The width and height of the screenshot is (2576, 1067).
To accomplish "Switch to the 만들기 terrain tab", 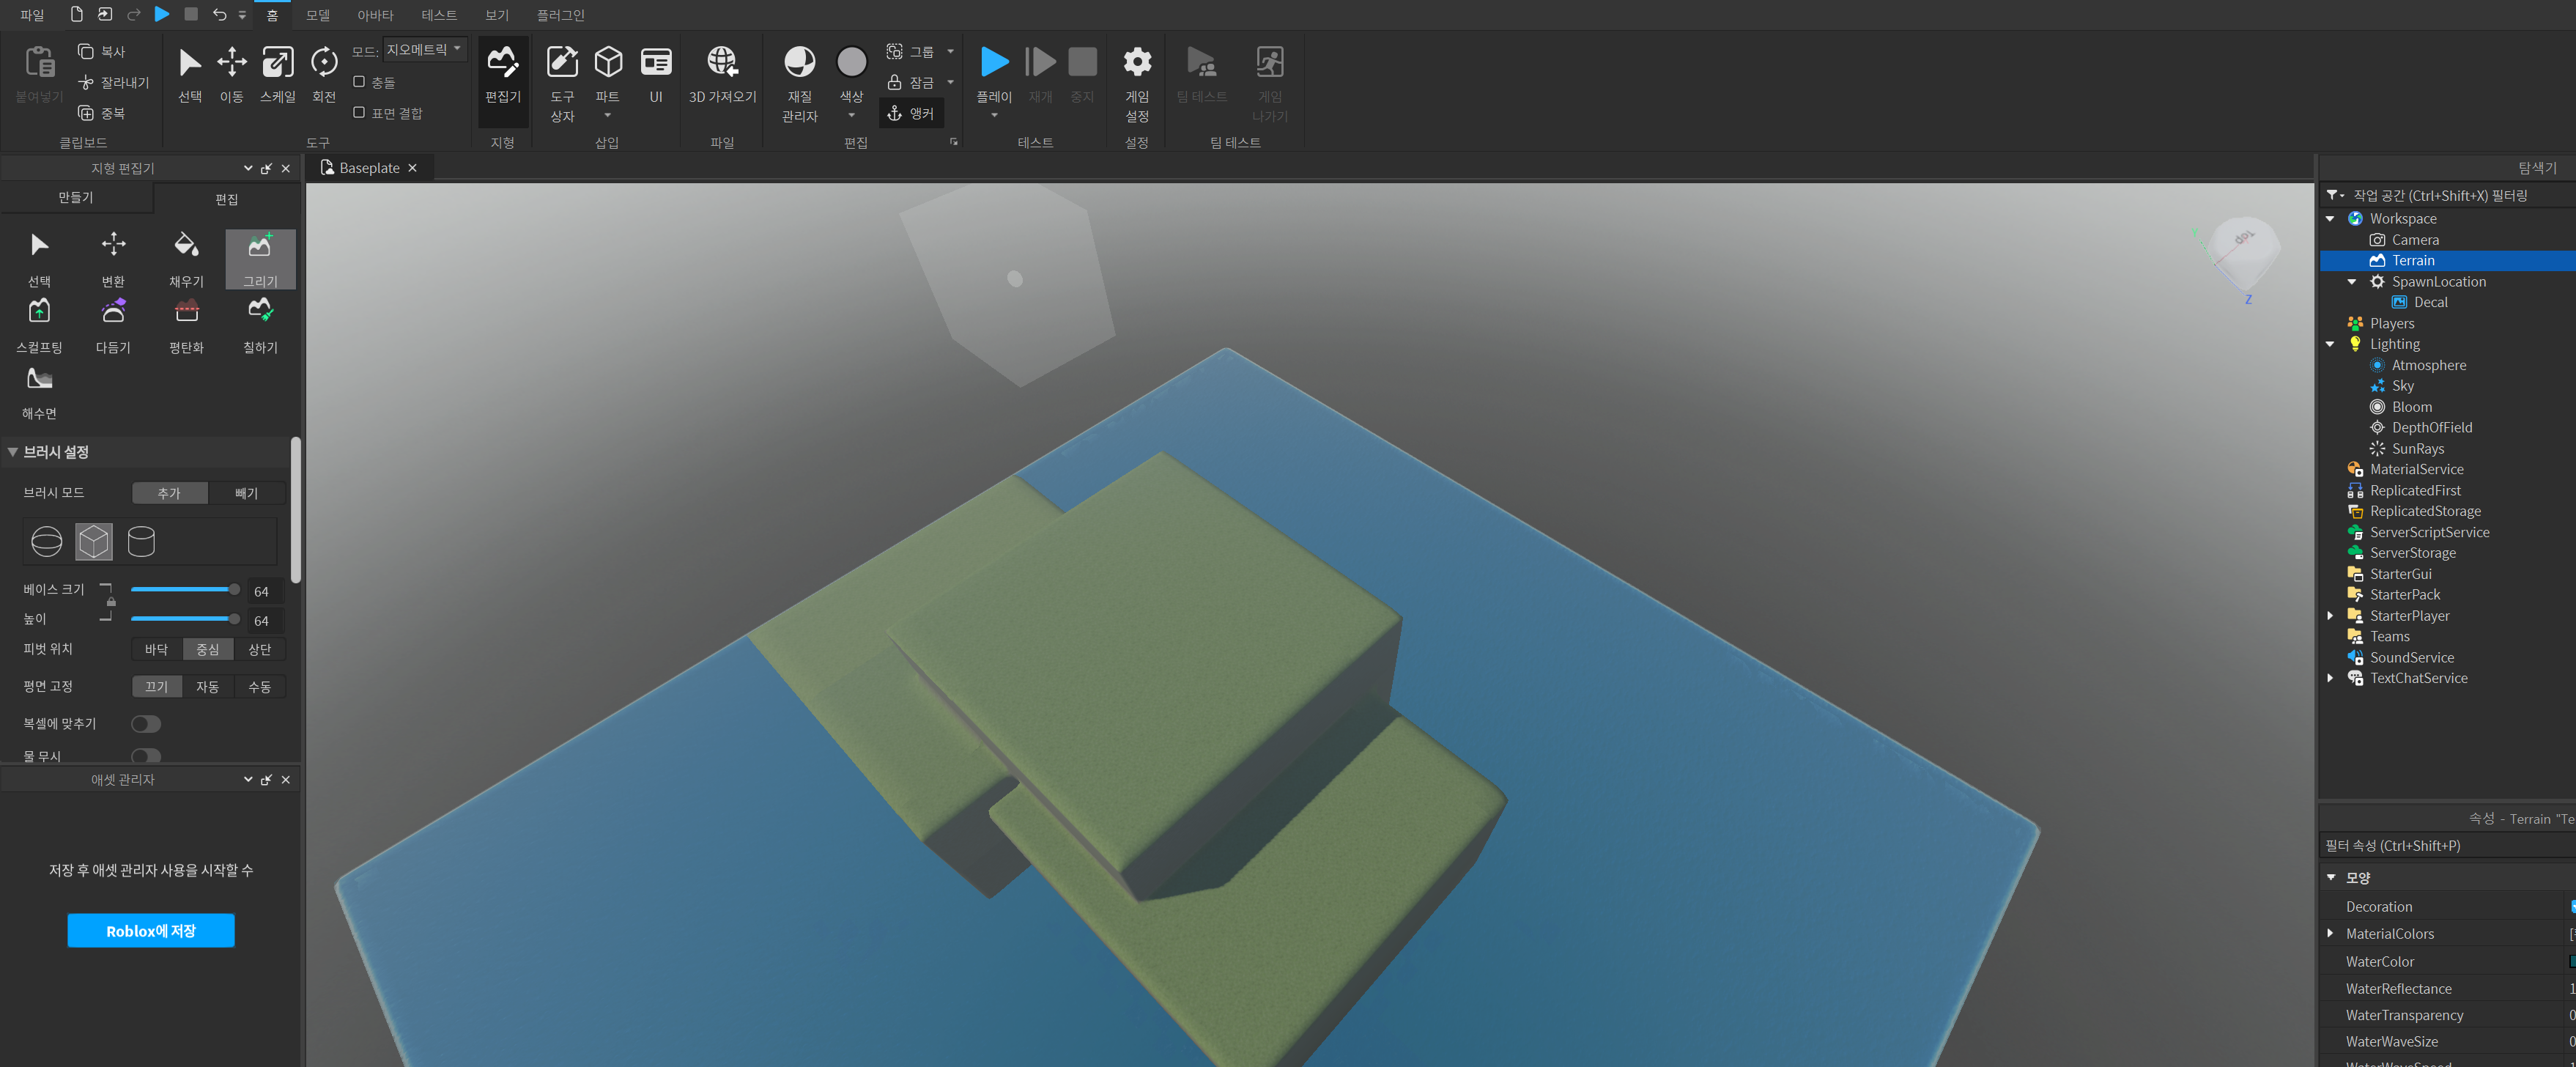I will click(x=76, y=198).
